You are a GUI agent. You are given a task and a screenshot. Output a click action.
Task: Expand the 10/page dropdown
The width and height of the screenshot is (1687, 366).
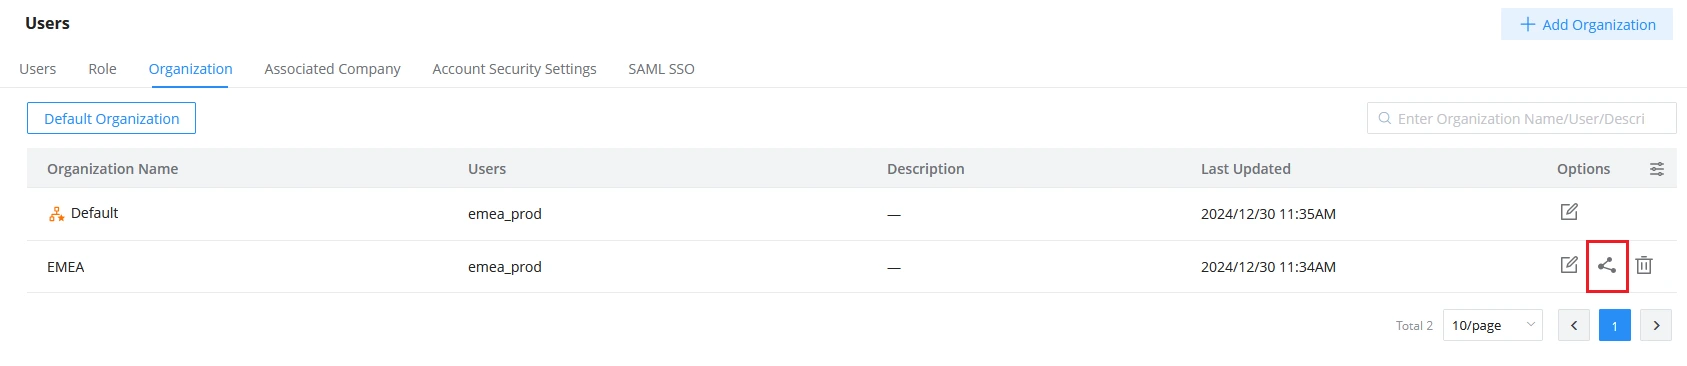1493,325
